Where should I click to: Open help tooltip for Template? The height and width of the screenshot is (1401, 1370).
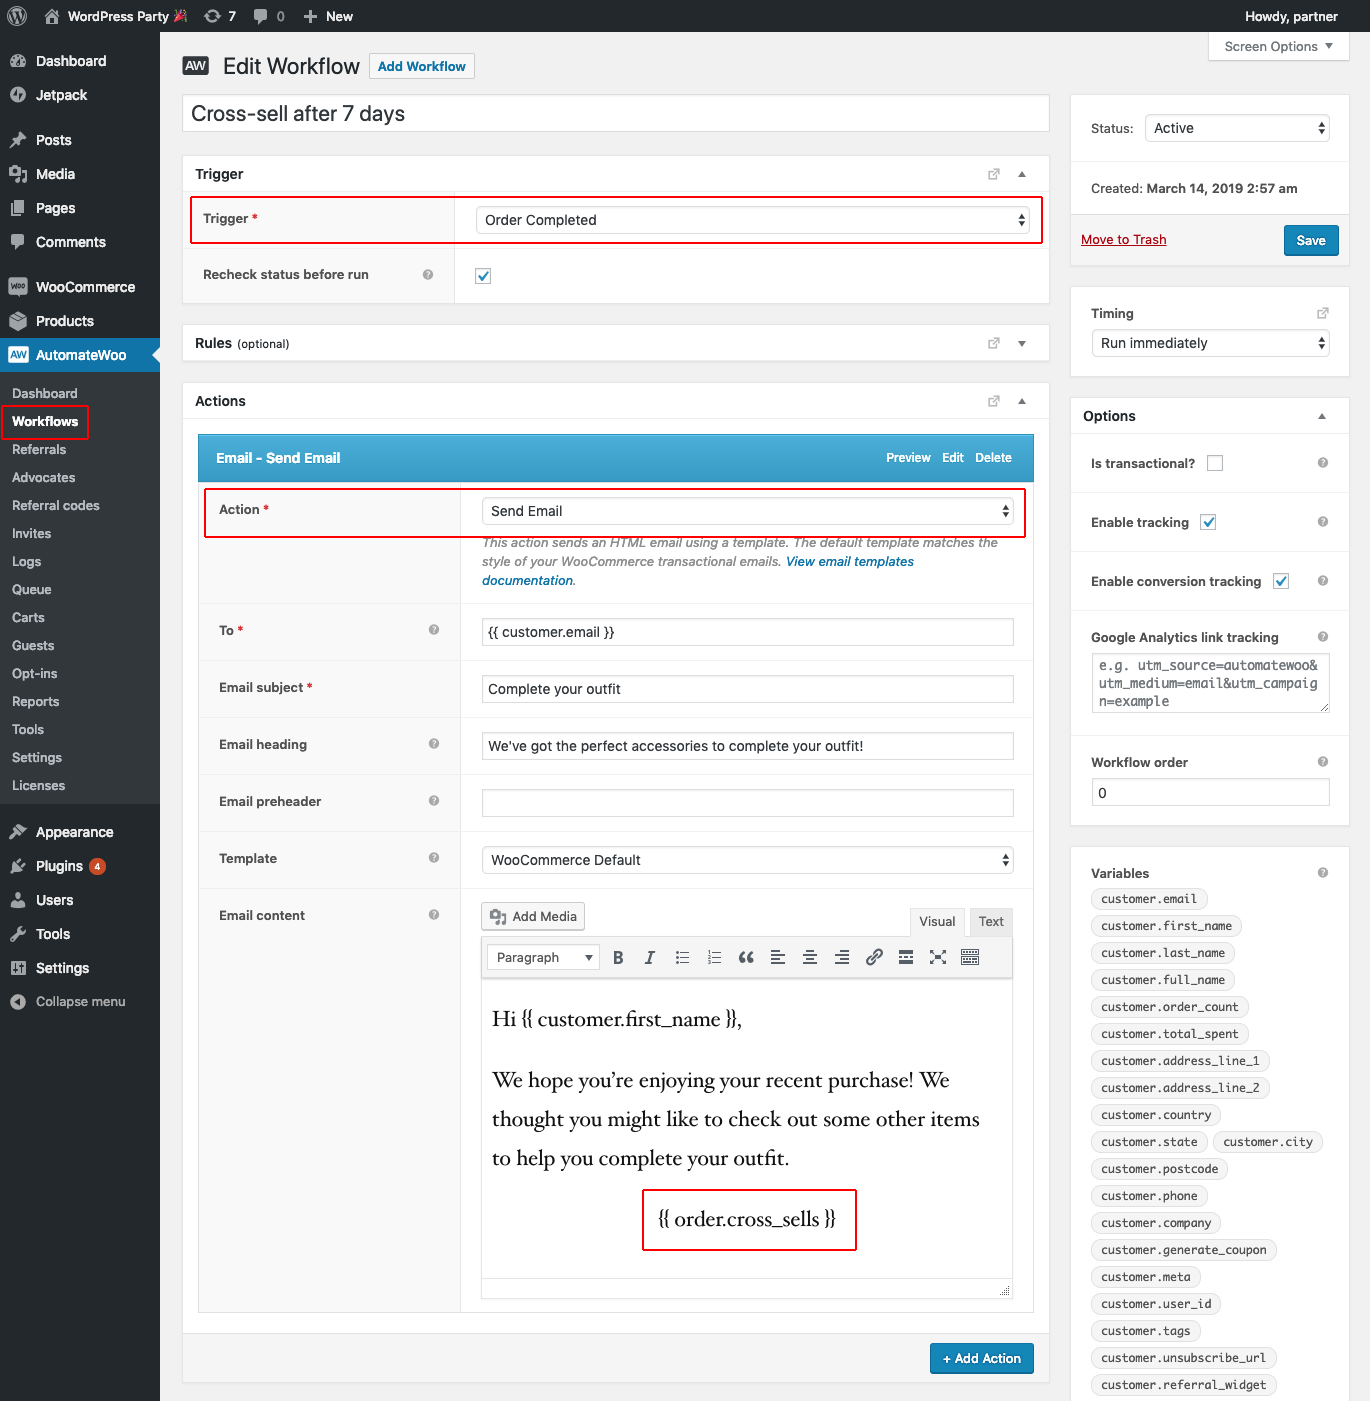(434, 858)
